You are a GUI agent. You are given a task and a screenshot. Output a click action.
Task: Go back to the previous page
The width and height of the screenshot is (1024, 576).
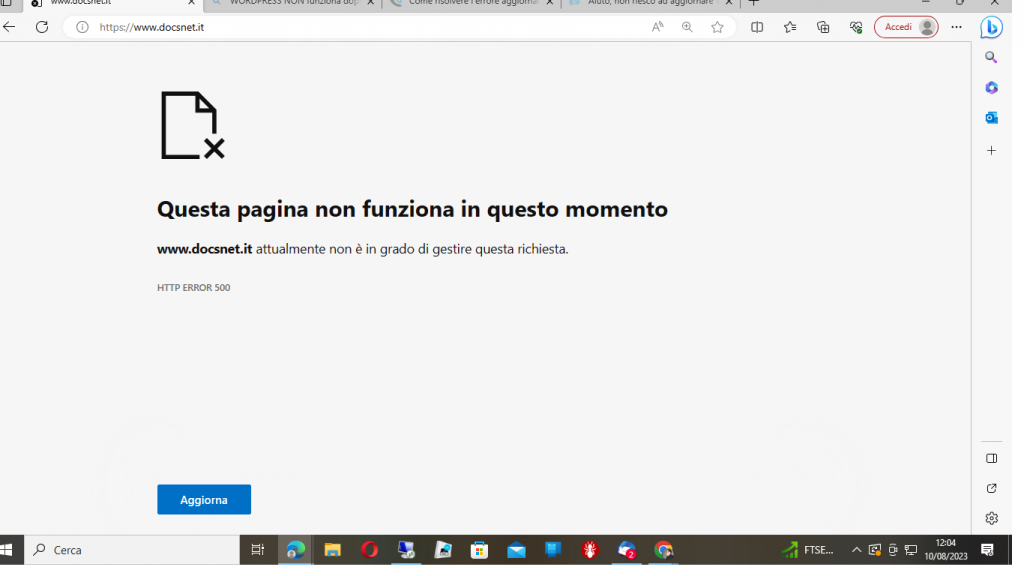point(9,27)
